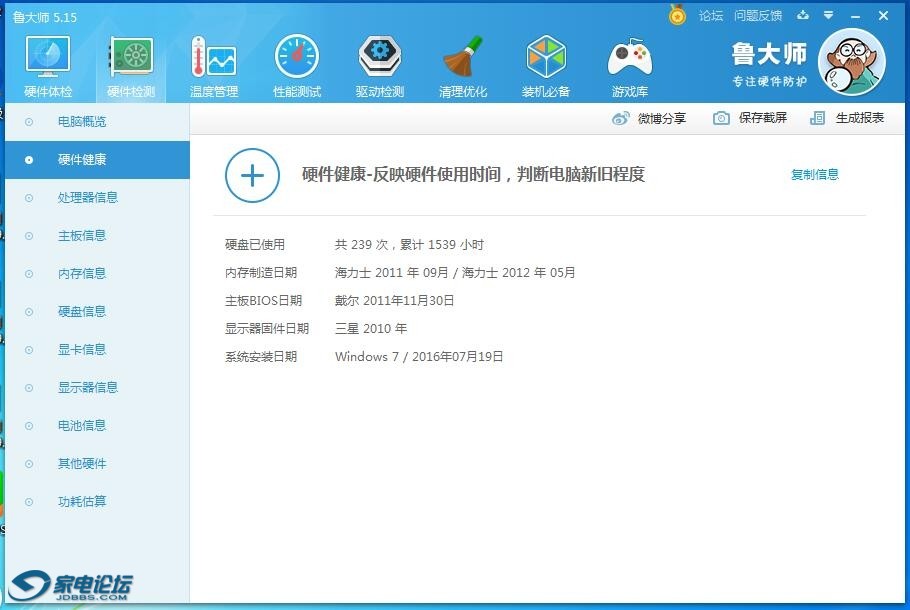Open 电池信息 battery info
This screenshot has width=910, height=610.
click(x=82, y=425)
